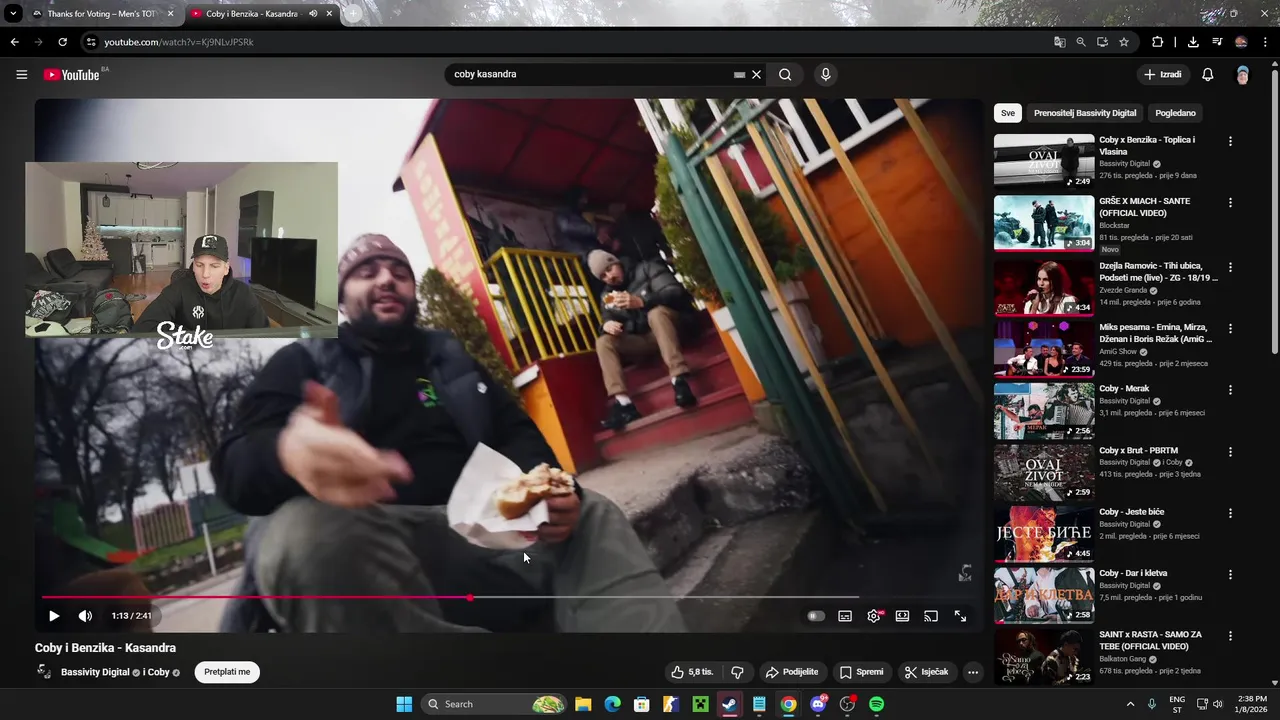Image resolution: width=1280 pixels, height=720 pixels.
Task: Open the YouTube guide hamburger menu
Action: coord(21,74)
